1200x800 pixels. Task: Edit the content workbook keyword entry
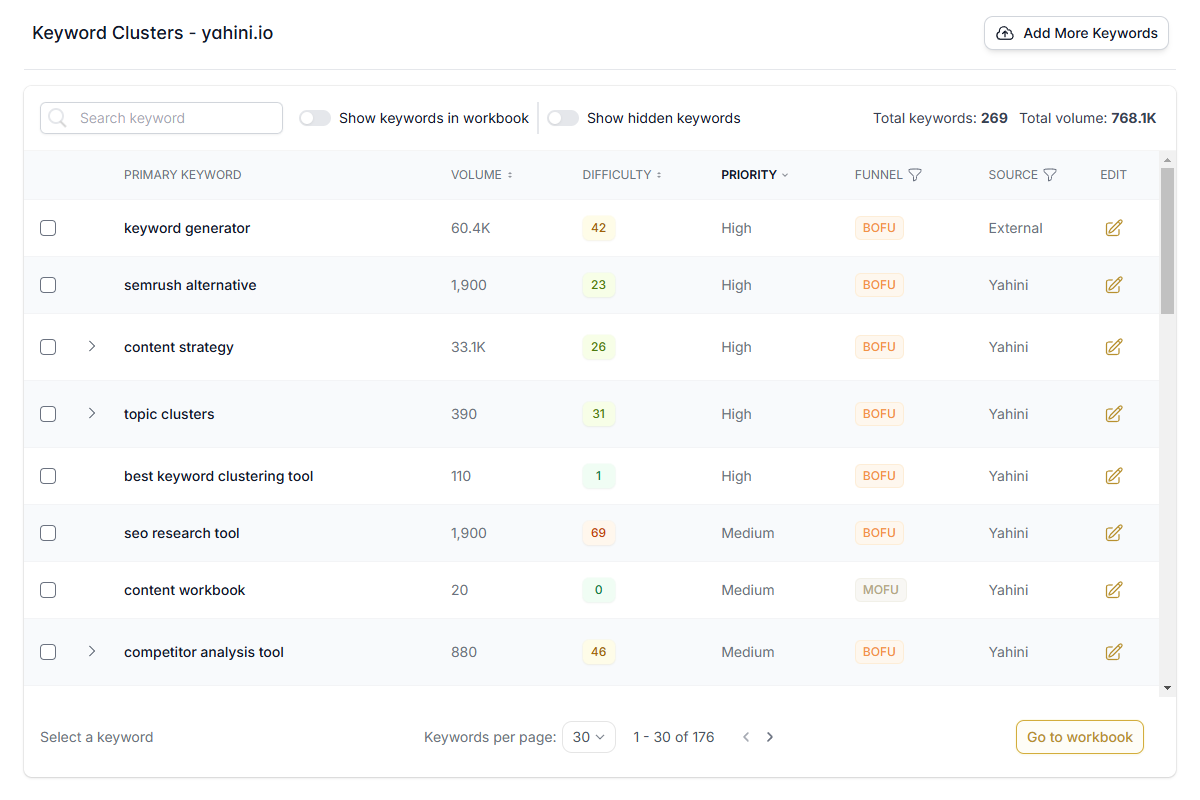(x=1113, y=590)
